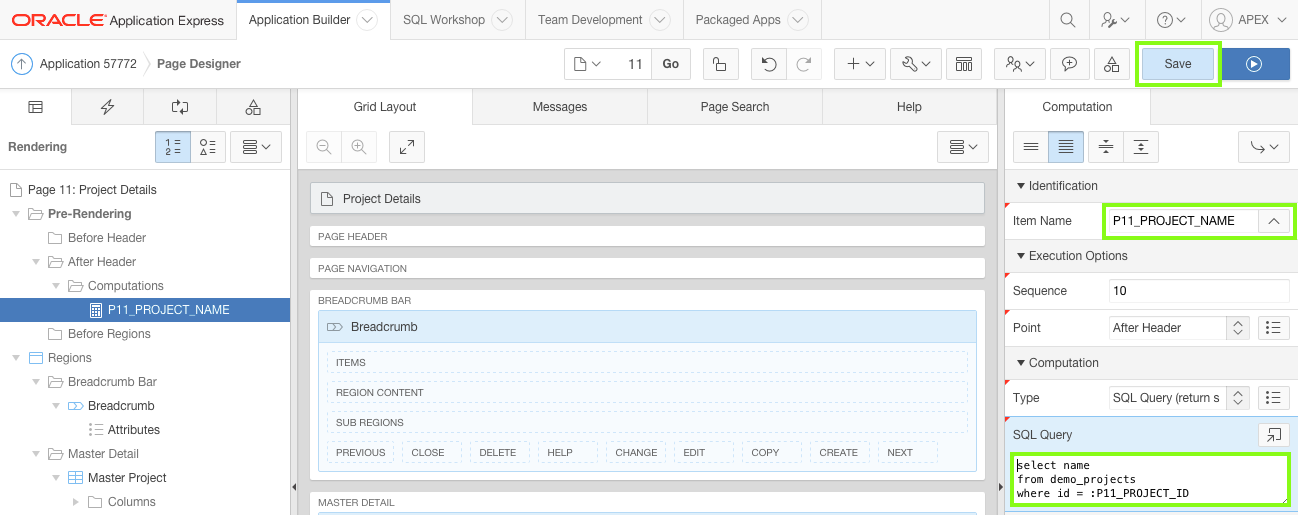The image size is (1298, 515).
Task: Open the Help tab
Action: point(909,107)
